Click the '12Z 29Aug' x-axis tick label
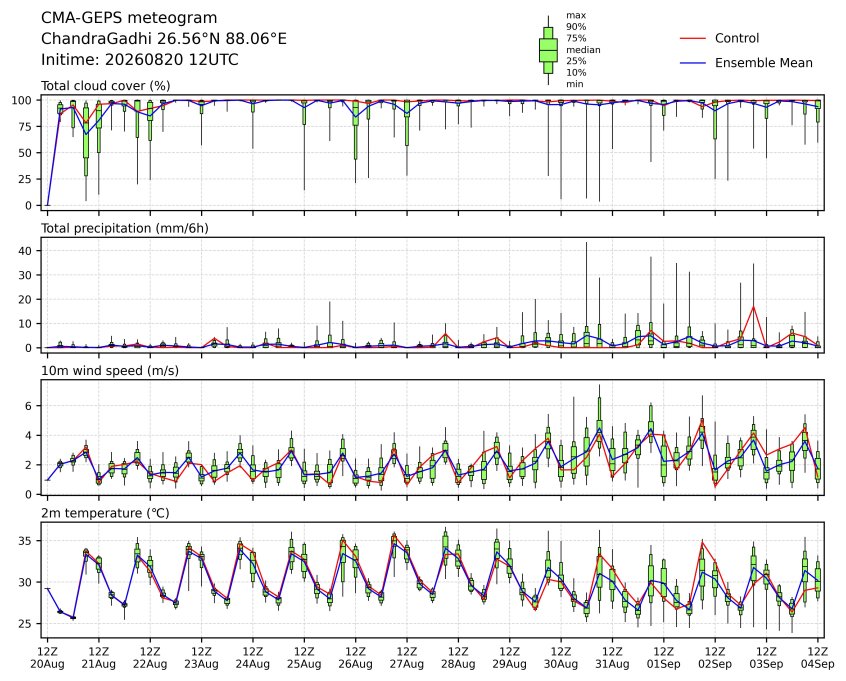Image resolution: width=846 pixels, height=681 pixels. click(x=509, y=658)
